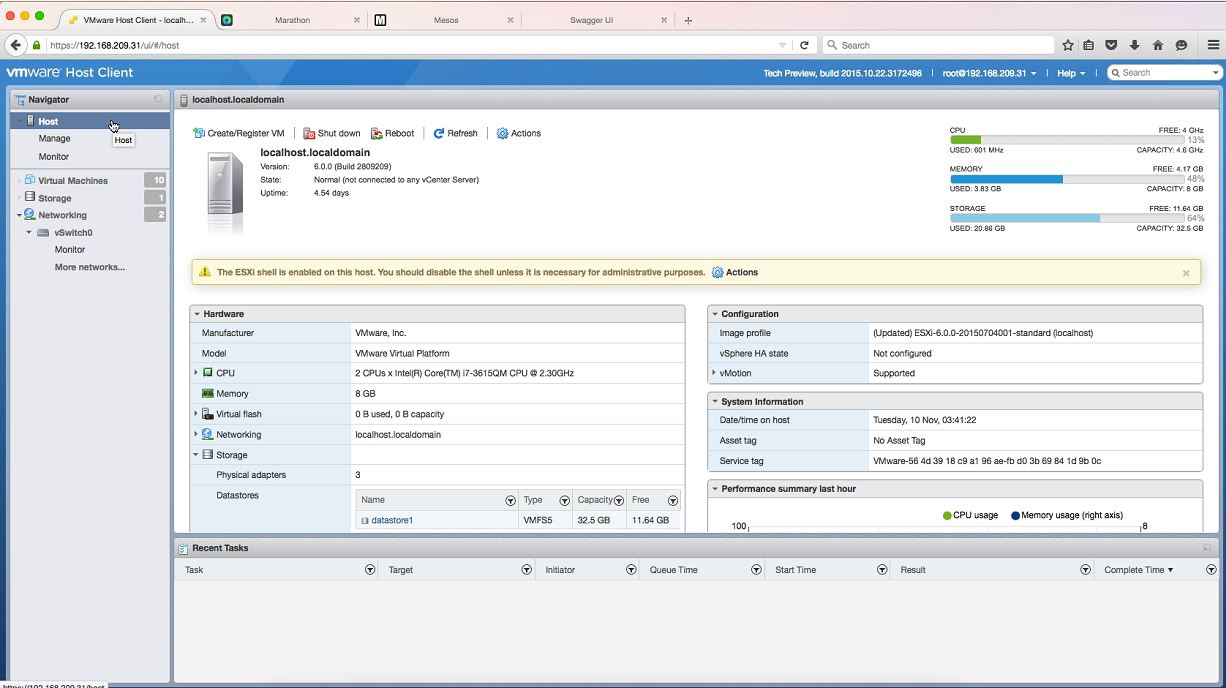
Task: Switch to the Marathon browser tab
Action: (x=292, y=19)
